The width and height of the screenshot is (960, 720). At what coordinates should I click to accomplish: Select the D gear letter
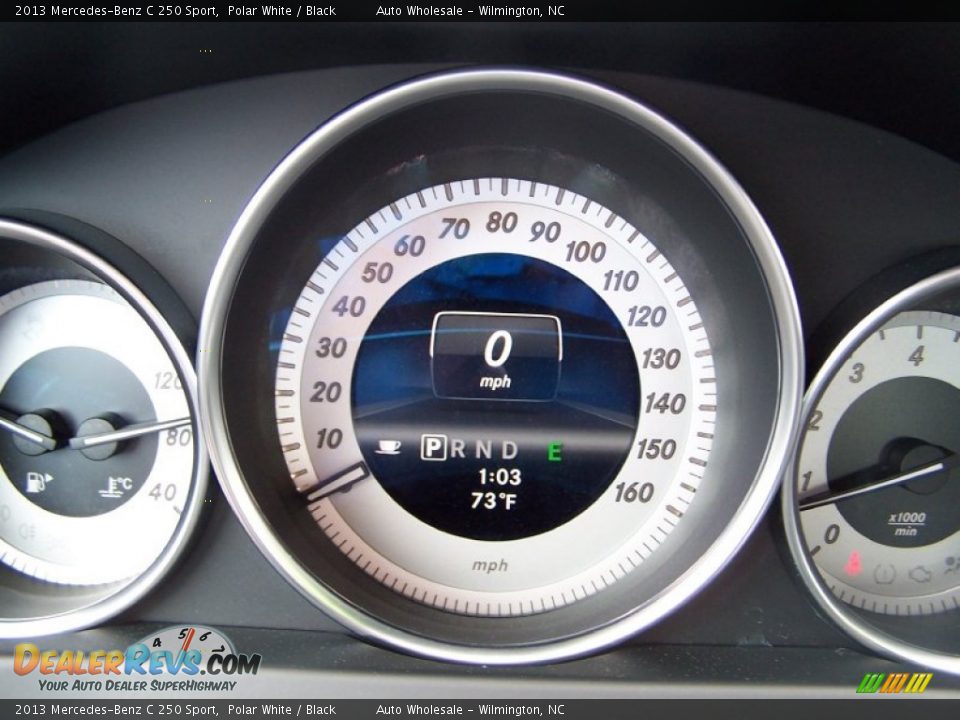click(x=509, y=450)
